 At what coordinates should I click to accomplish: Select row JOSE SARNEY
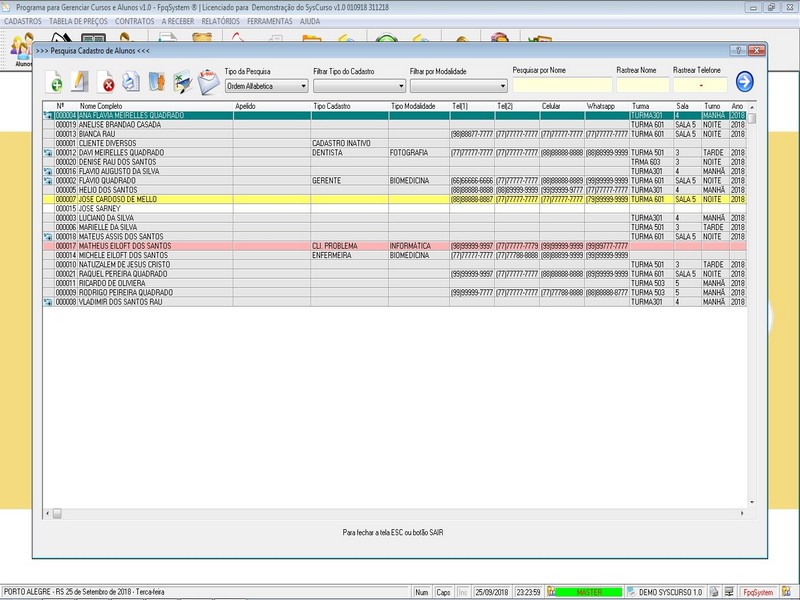coord(394,209)
